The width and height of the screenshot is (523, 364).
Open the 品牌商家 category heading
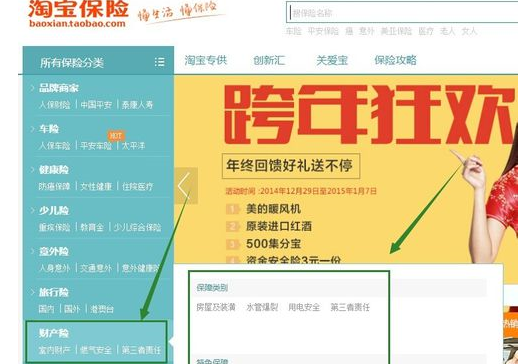point(59,88)
